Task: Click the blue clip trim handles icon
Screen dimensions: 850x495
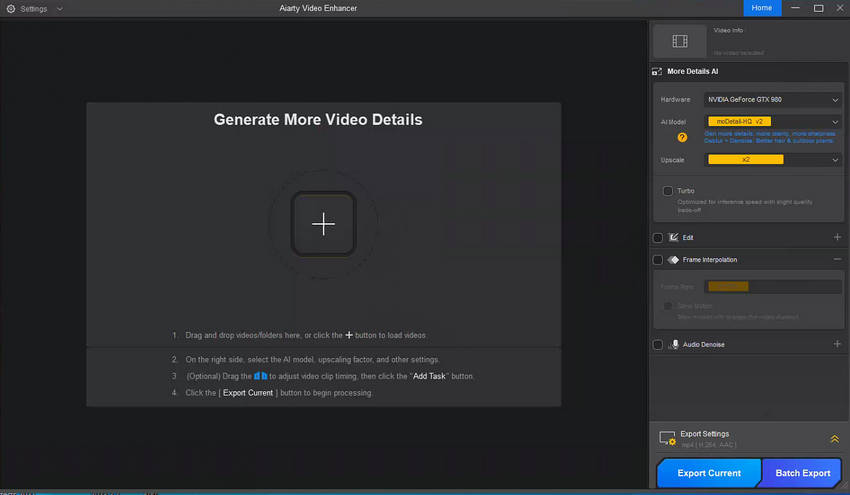Action: click(260, 375)
